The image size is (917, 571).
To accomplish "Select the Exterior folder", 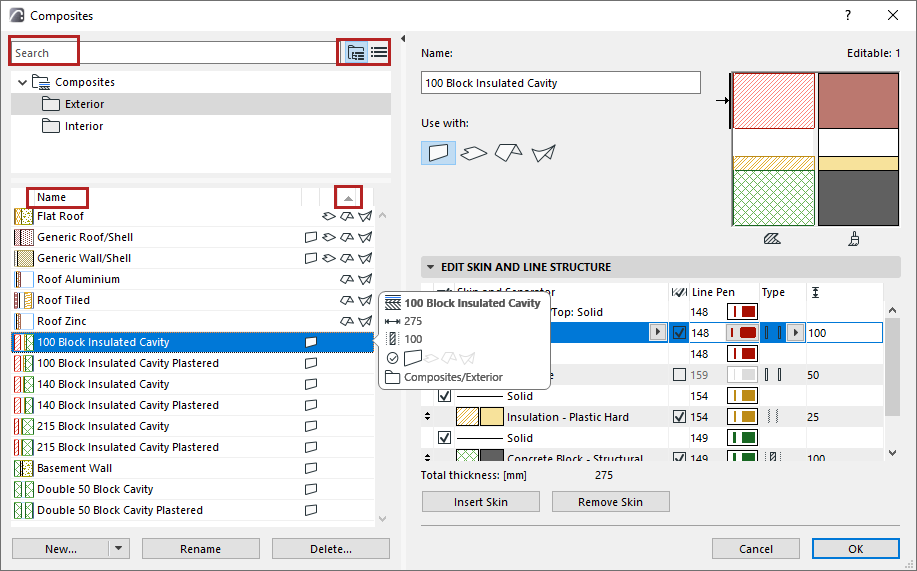I will tap(201, 104).
